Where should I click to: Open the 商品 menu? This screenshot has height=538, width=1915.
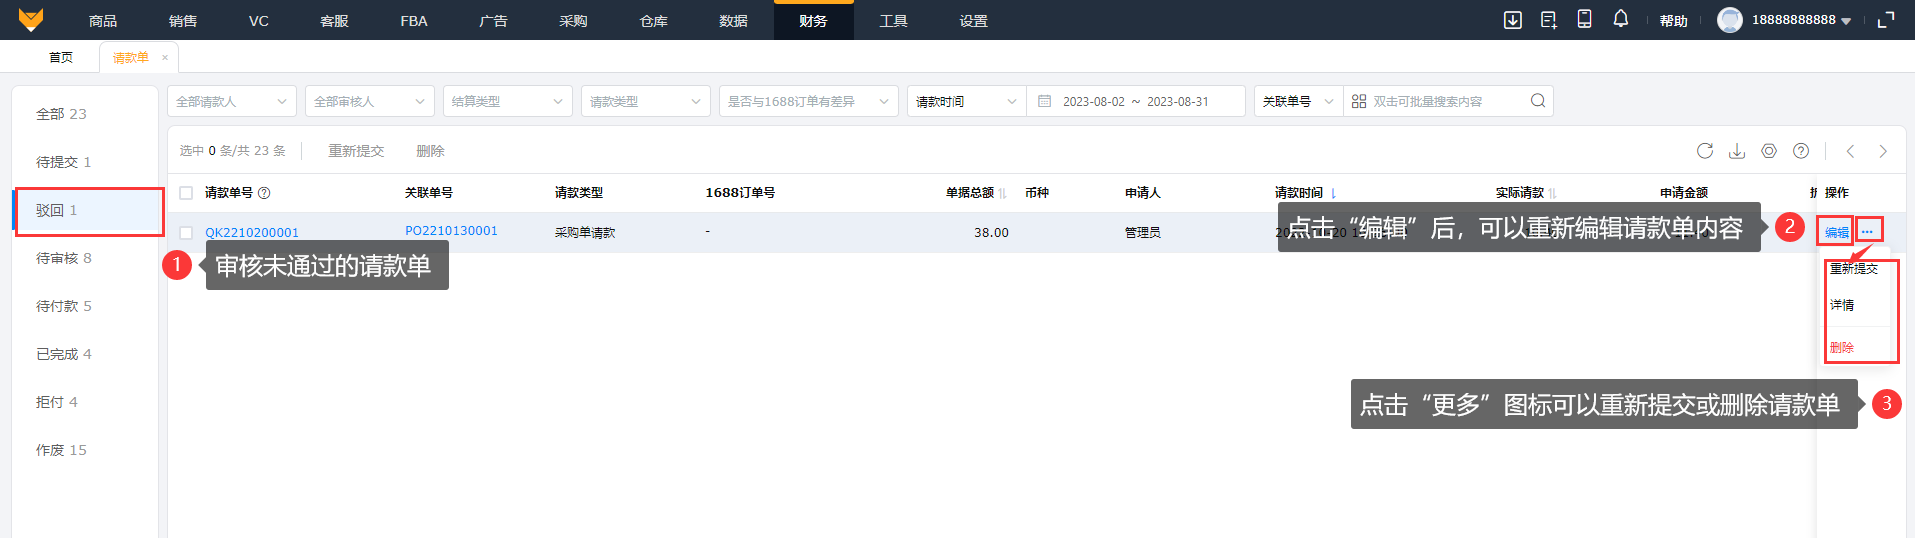point(103,20)
